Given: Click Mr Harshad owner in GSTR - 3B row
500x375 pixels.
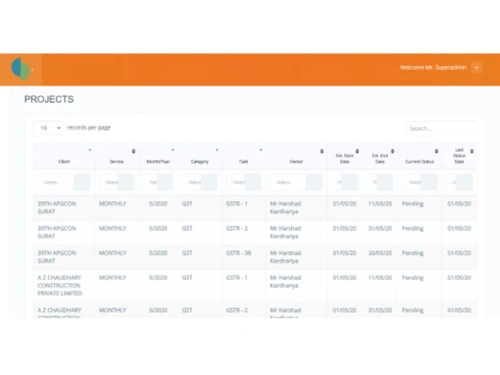Looking at the screenshot, I should (x=286, y=257).
